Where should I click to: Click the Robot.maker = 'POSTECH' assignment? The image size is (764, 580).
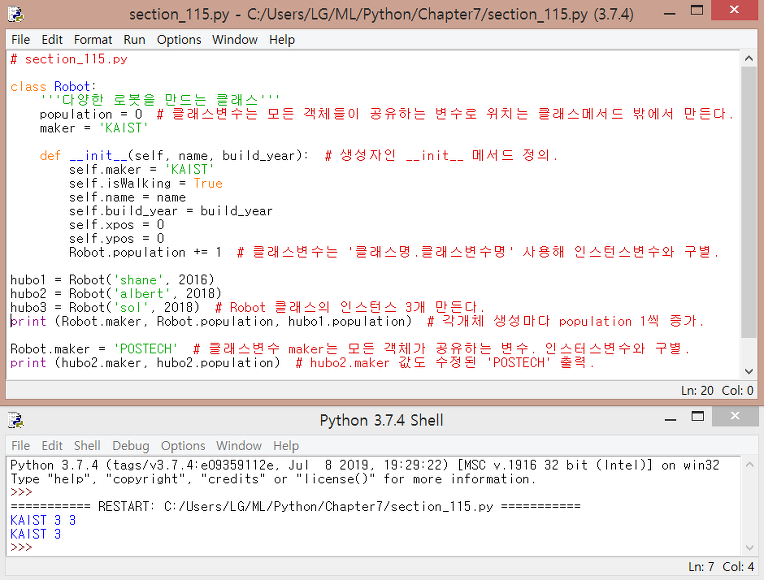94,348
